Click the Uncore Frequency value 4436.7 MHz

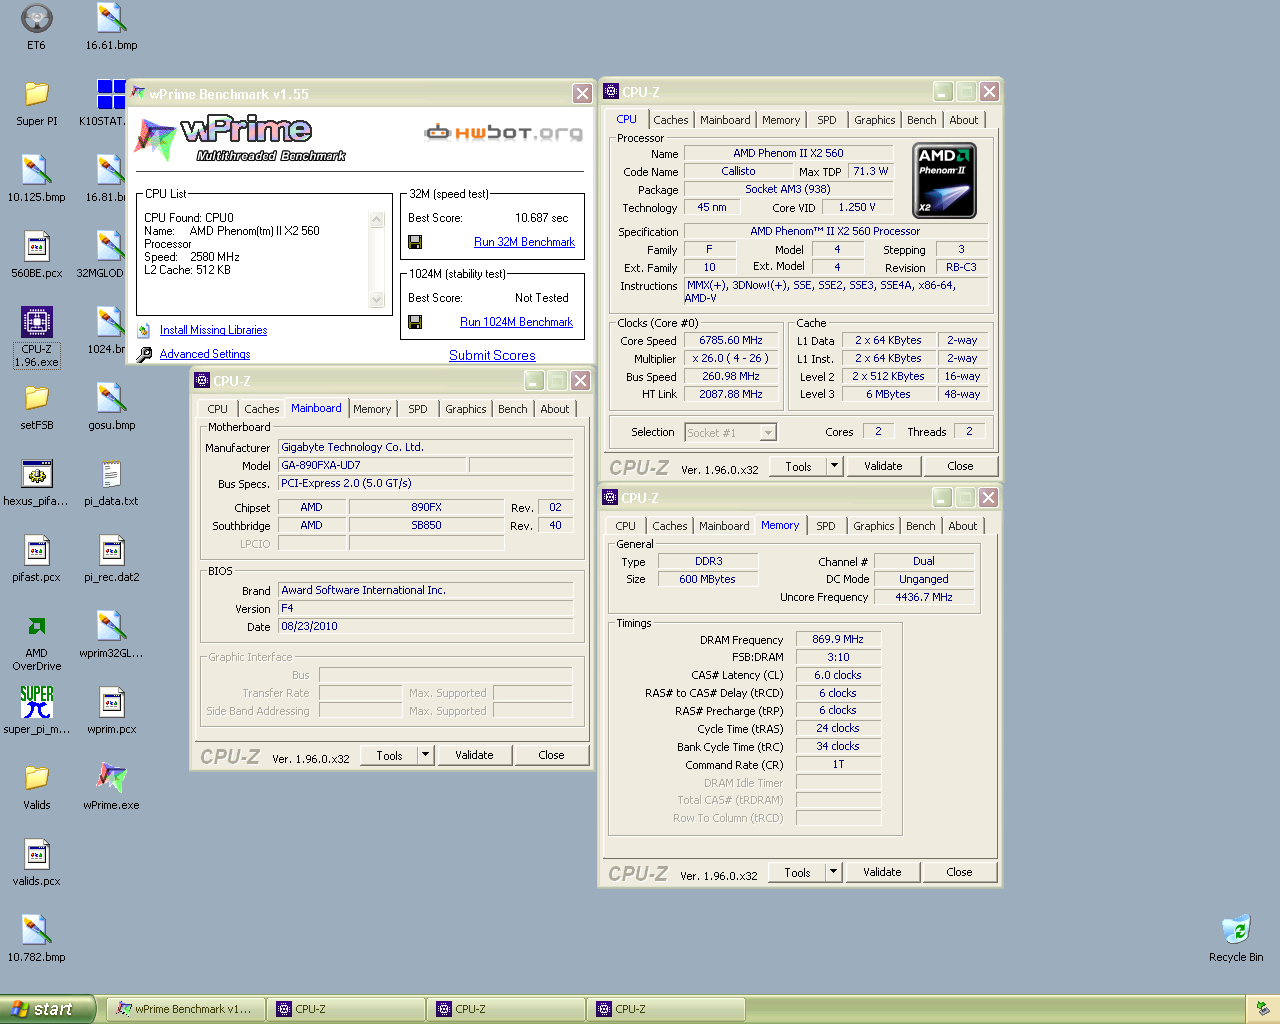click(923, 597)
